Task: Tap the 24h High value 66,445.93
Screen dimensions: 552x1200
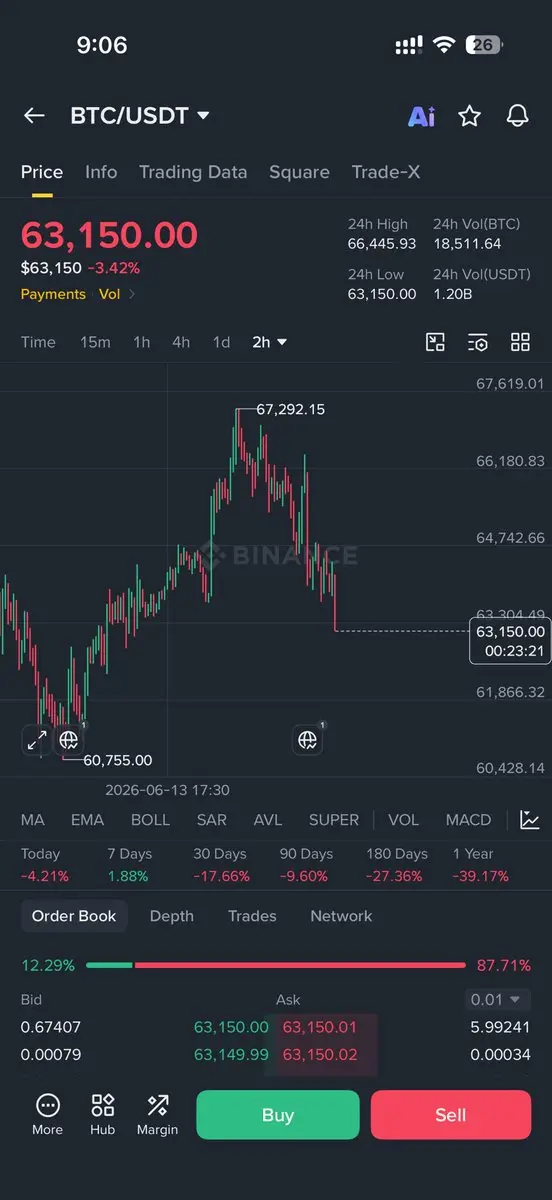Action: [382, 244]
